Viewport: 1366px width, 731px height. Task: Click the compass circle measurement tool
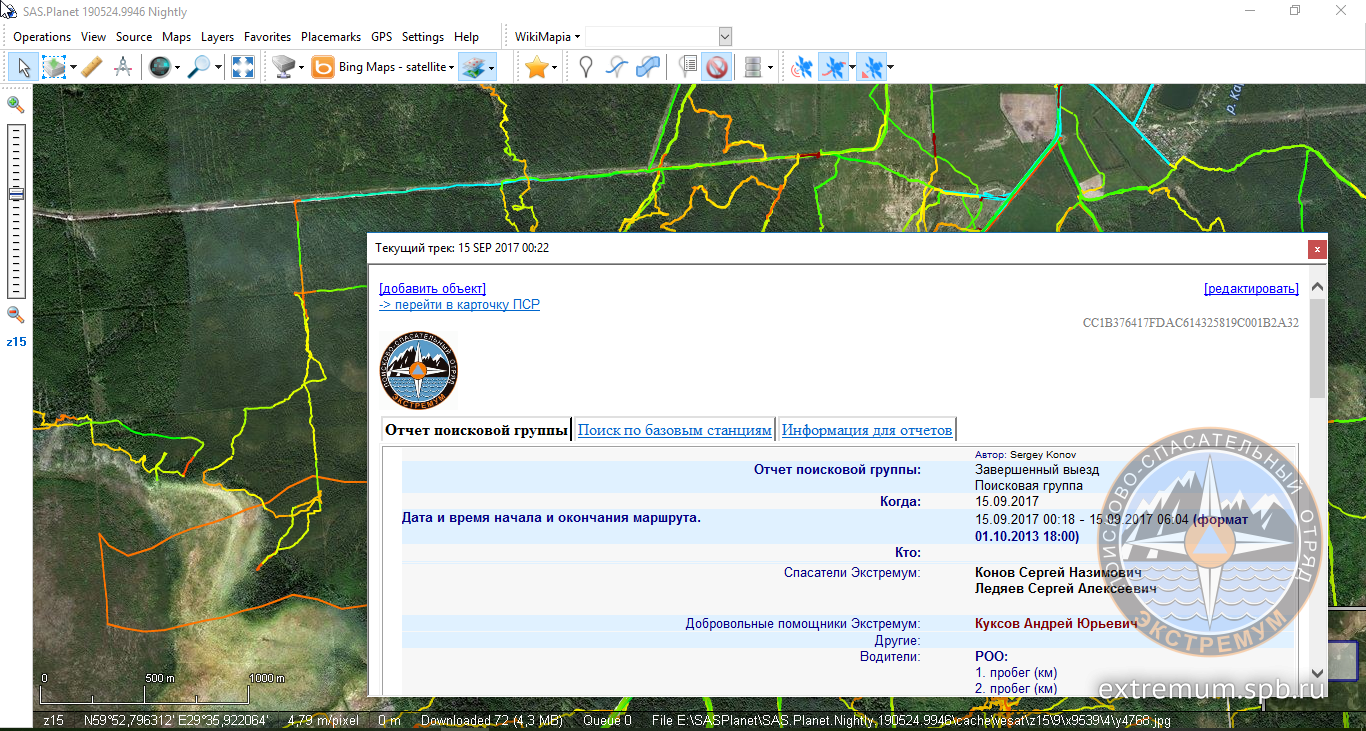[x=123, y=67]
